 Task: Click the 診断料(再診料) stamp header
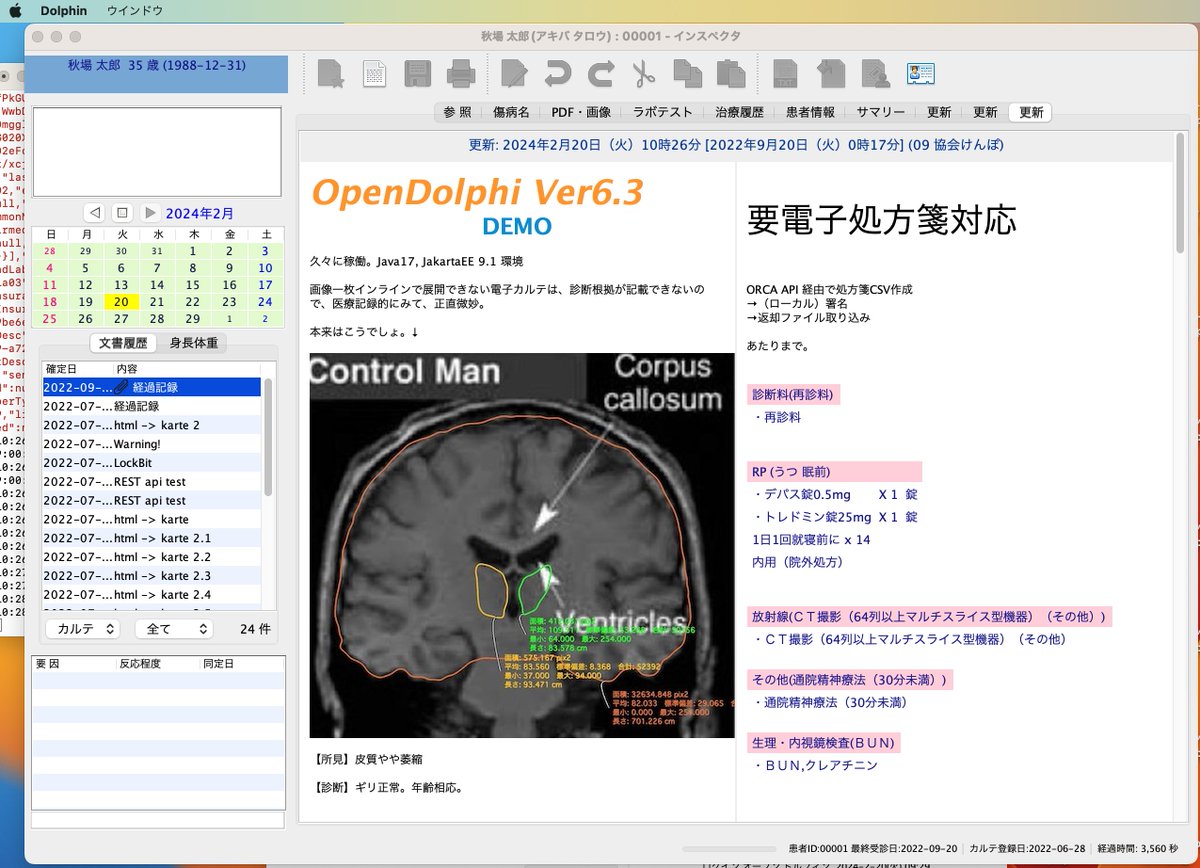pos(793,394)
